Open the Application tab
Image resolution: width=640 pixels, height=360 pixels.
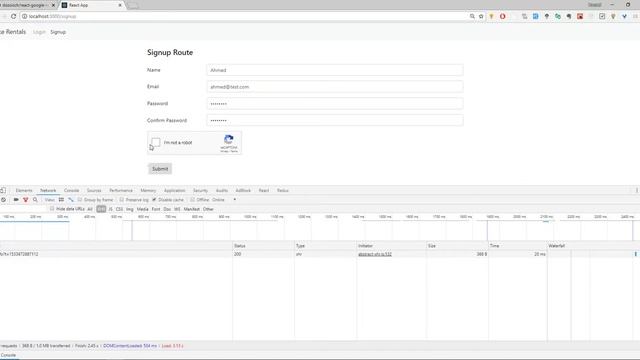pos(174,190)
